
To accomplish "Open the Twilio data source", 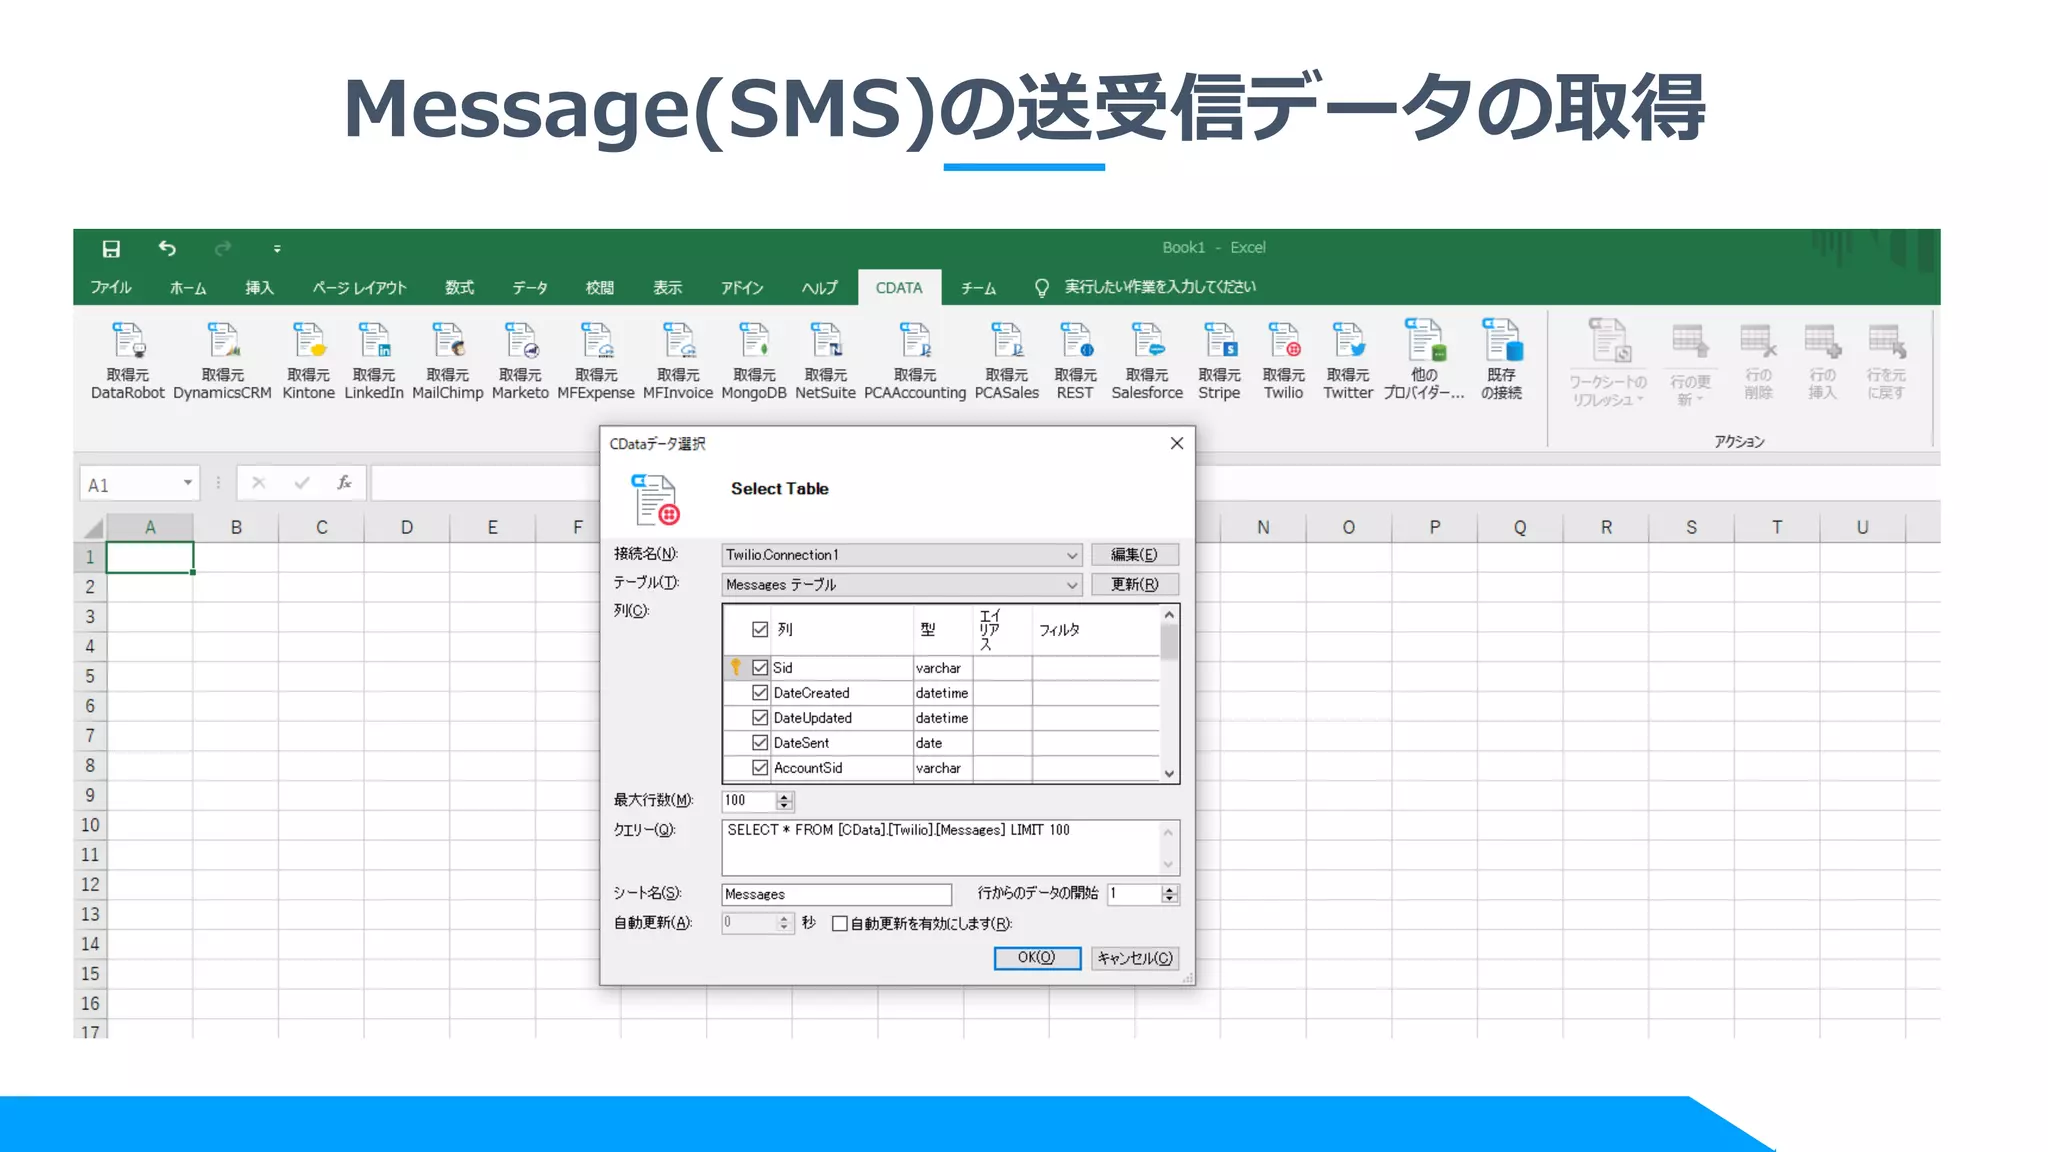I will coord(1283,360).
